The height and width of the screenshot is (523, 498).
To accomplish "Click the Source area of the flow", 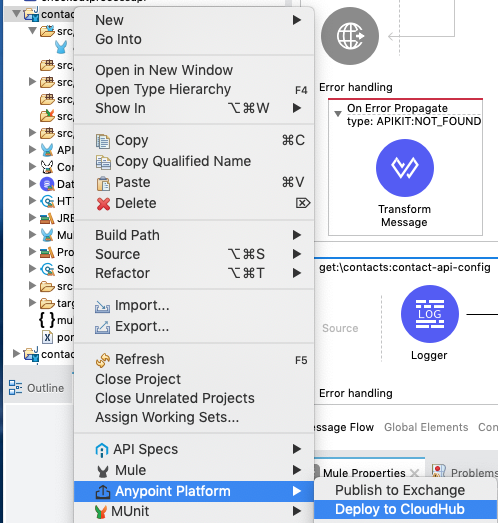I will (x=340, y=329).
